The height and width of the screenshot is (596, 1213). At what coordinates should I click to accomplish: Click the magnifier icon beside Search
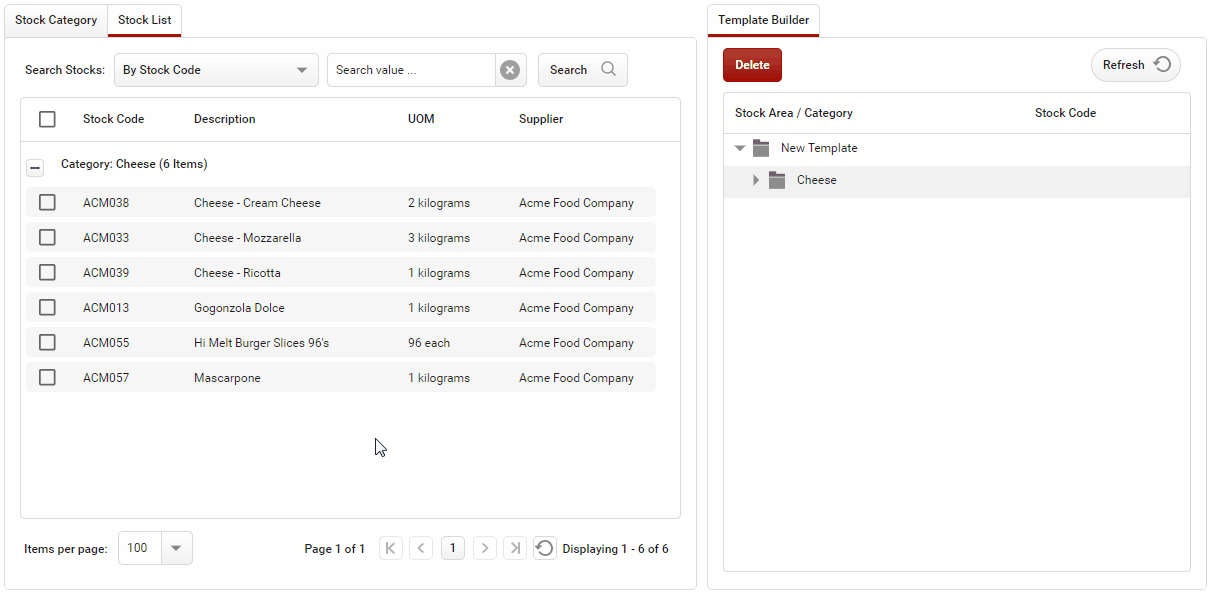(x=609, y=69)
